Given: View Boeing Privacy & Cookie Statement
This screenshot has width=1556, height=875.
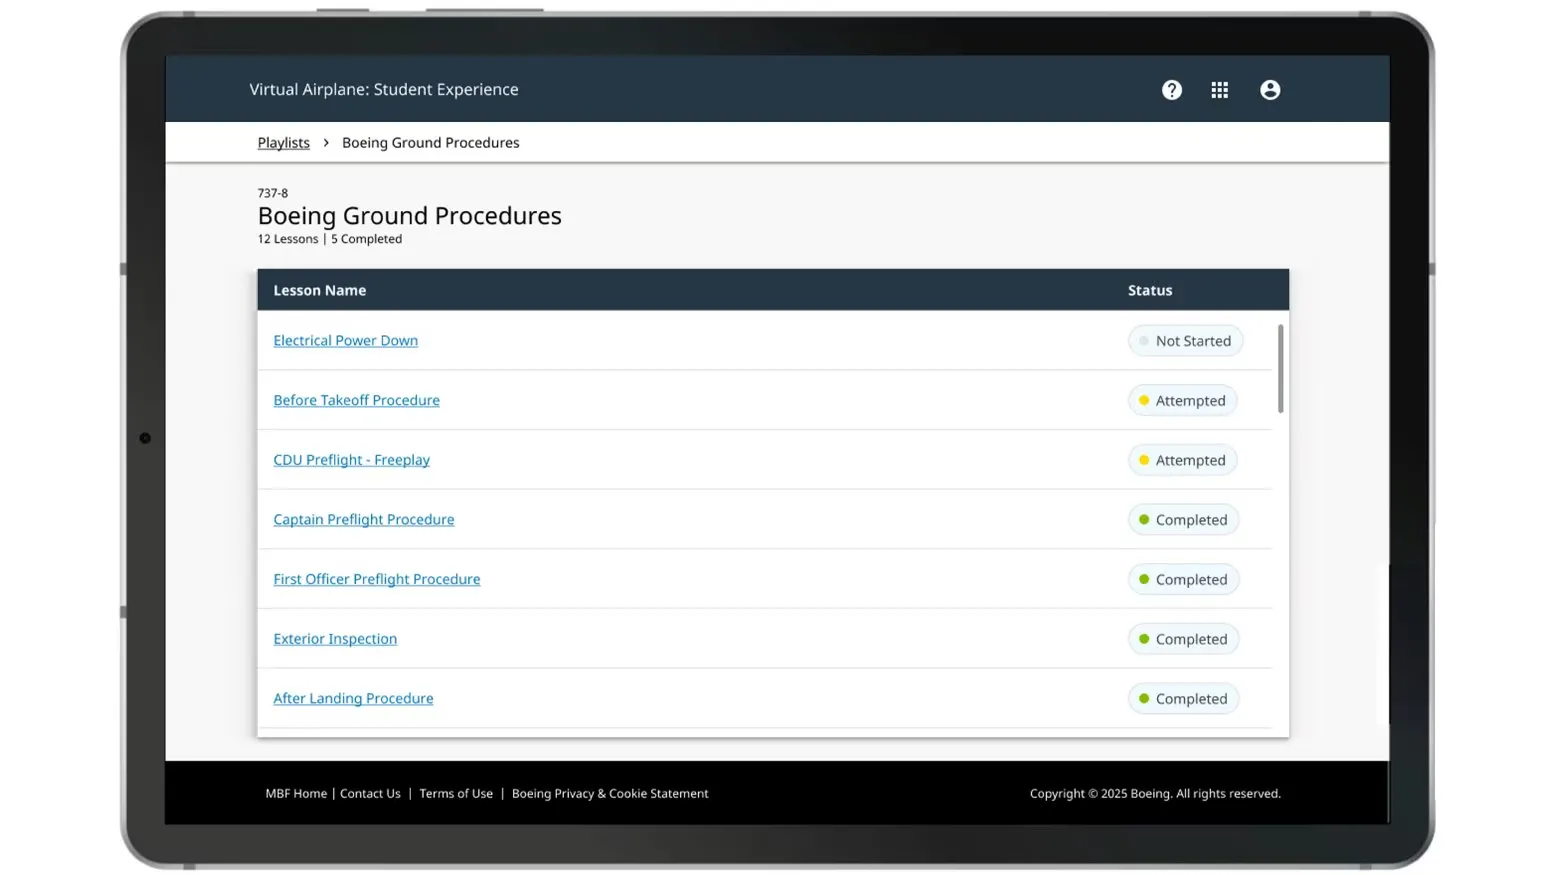Looking at the screenshot, I should (x=609, y=794).
